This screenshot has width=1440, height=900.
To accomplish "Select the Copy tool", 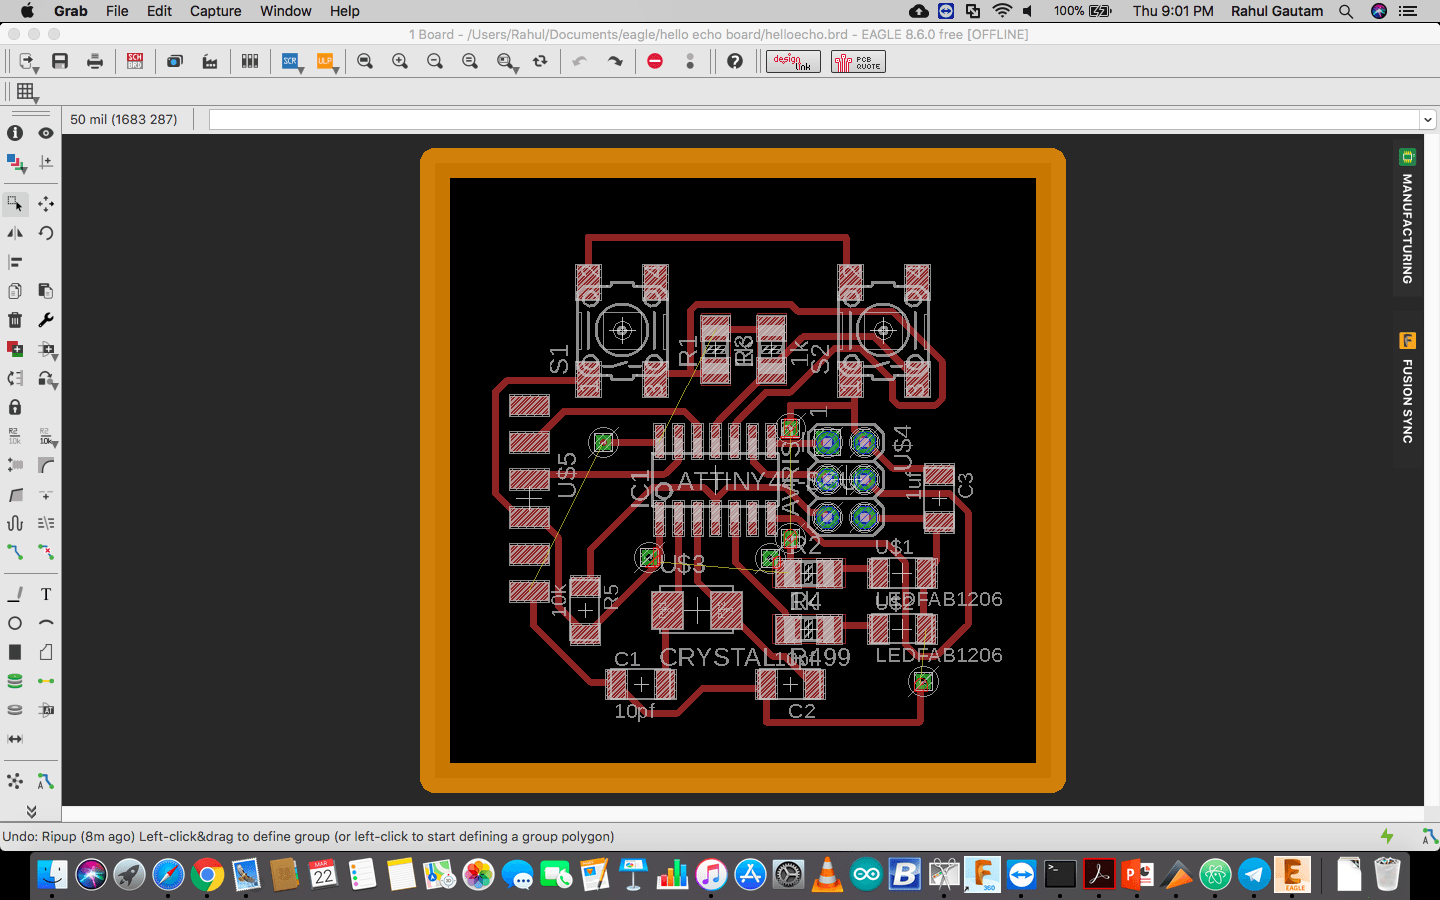I will [x=15, y=291].
